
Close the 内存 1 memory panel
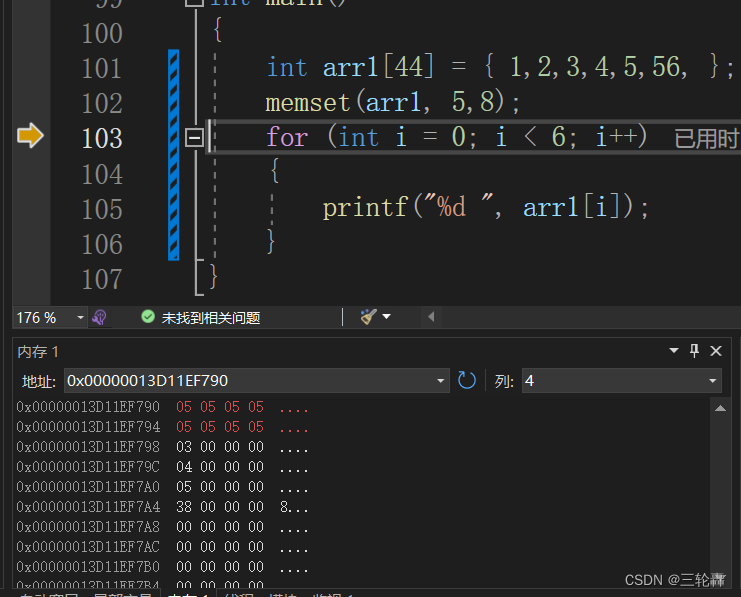716,351
